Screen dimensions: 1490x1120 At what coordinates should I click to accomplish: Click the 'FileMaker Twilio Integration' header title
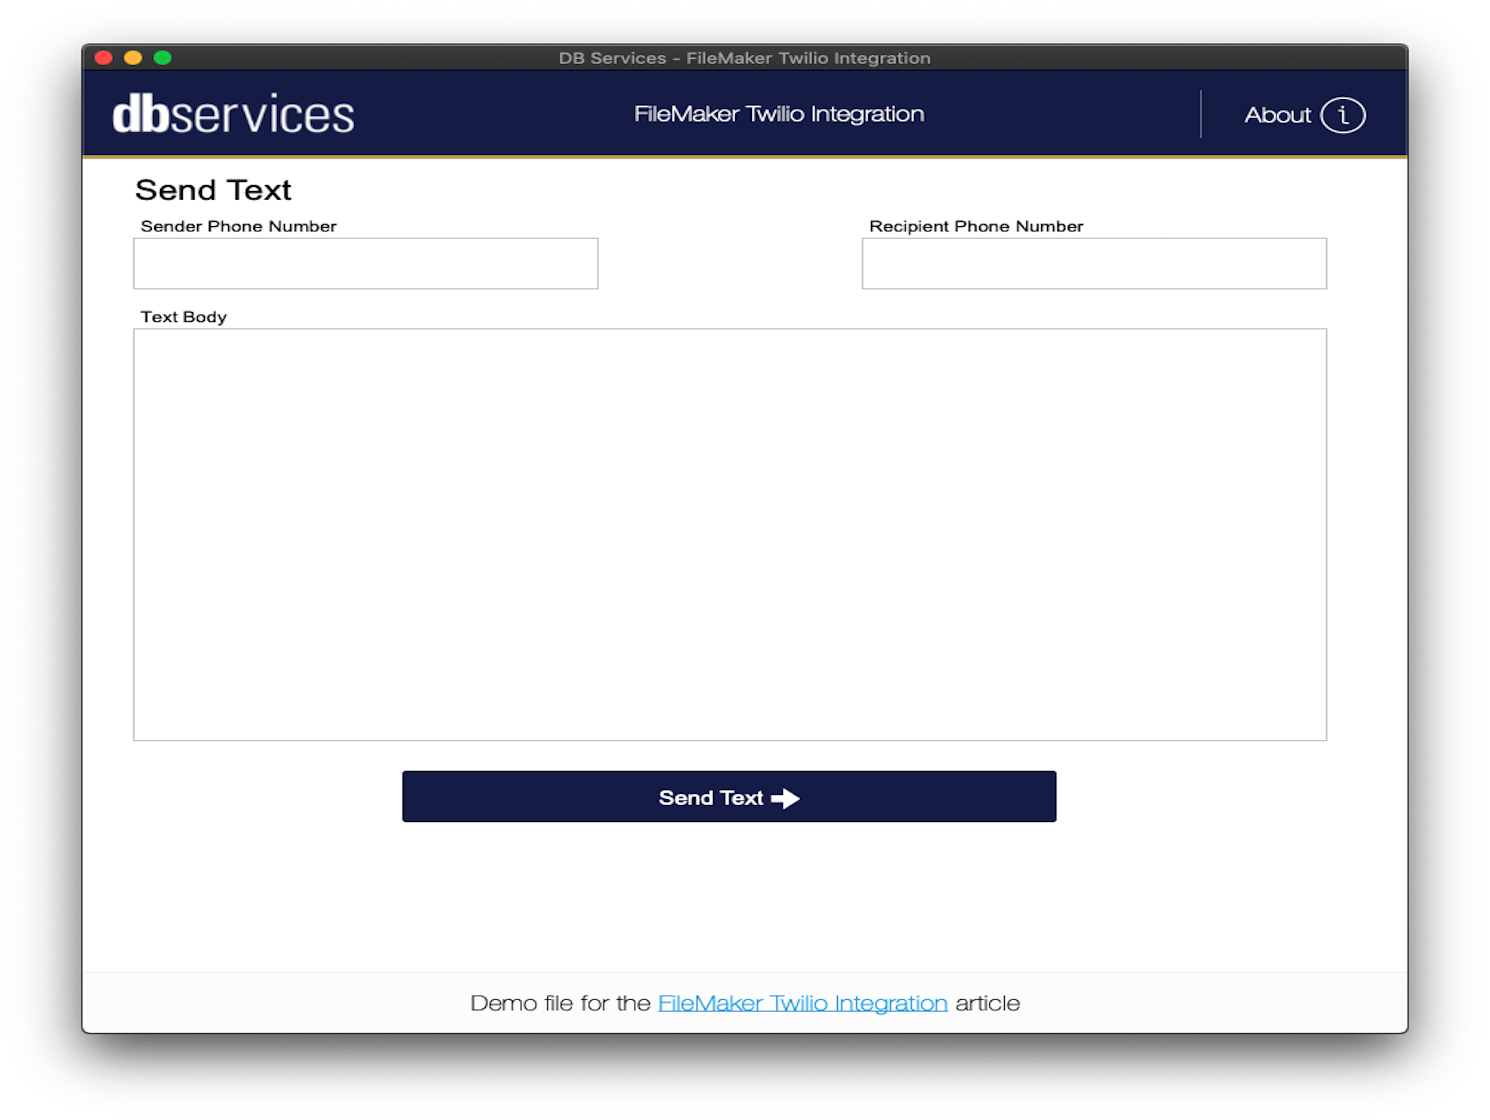coord(779,114)
